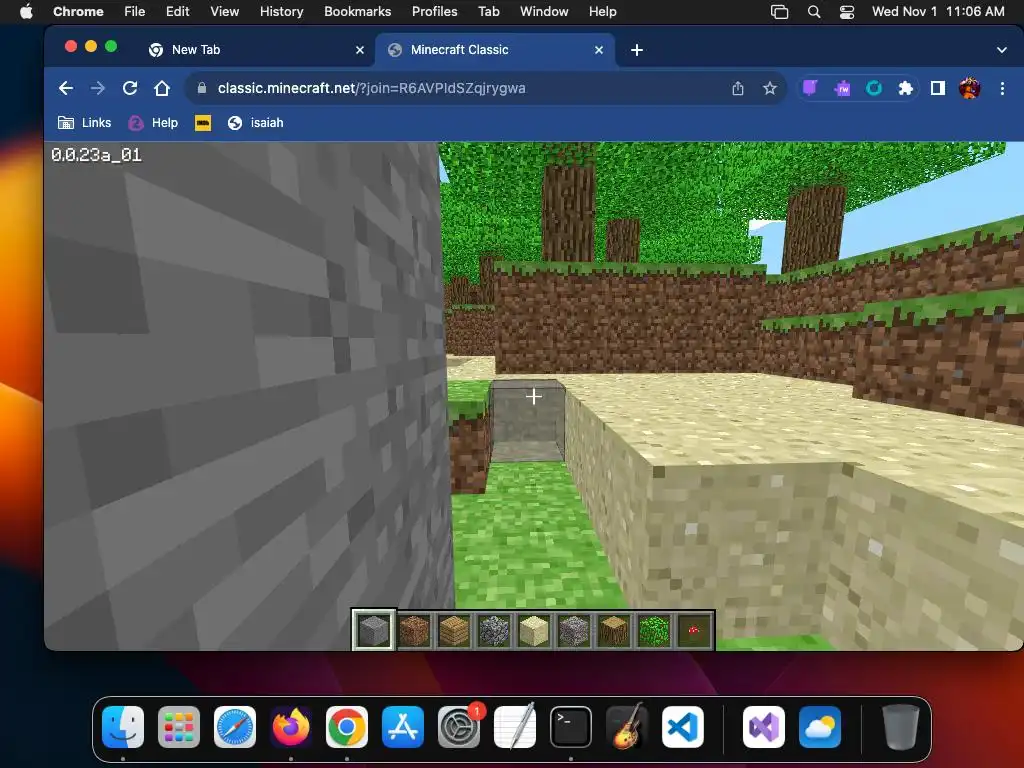Open the Edit menu

(178, 12)
